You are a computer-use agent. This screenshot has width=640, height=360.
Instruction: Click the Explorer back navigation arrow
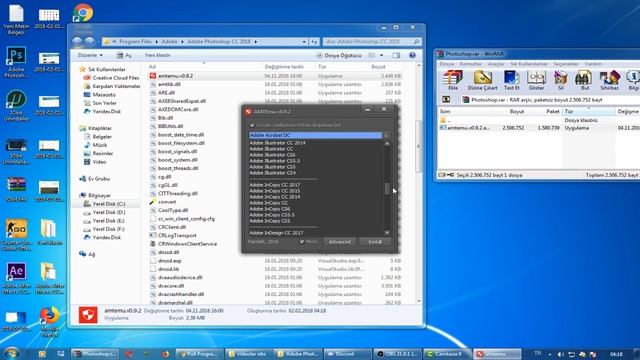pyautogui.click(x=77, y=41)
